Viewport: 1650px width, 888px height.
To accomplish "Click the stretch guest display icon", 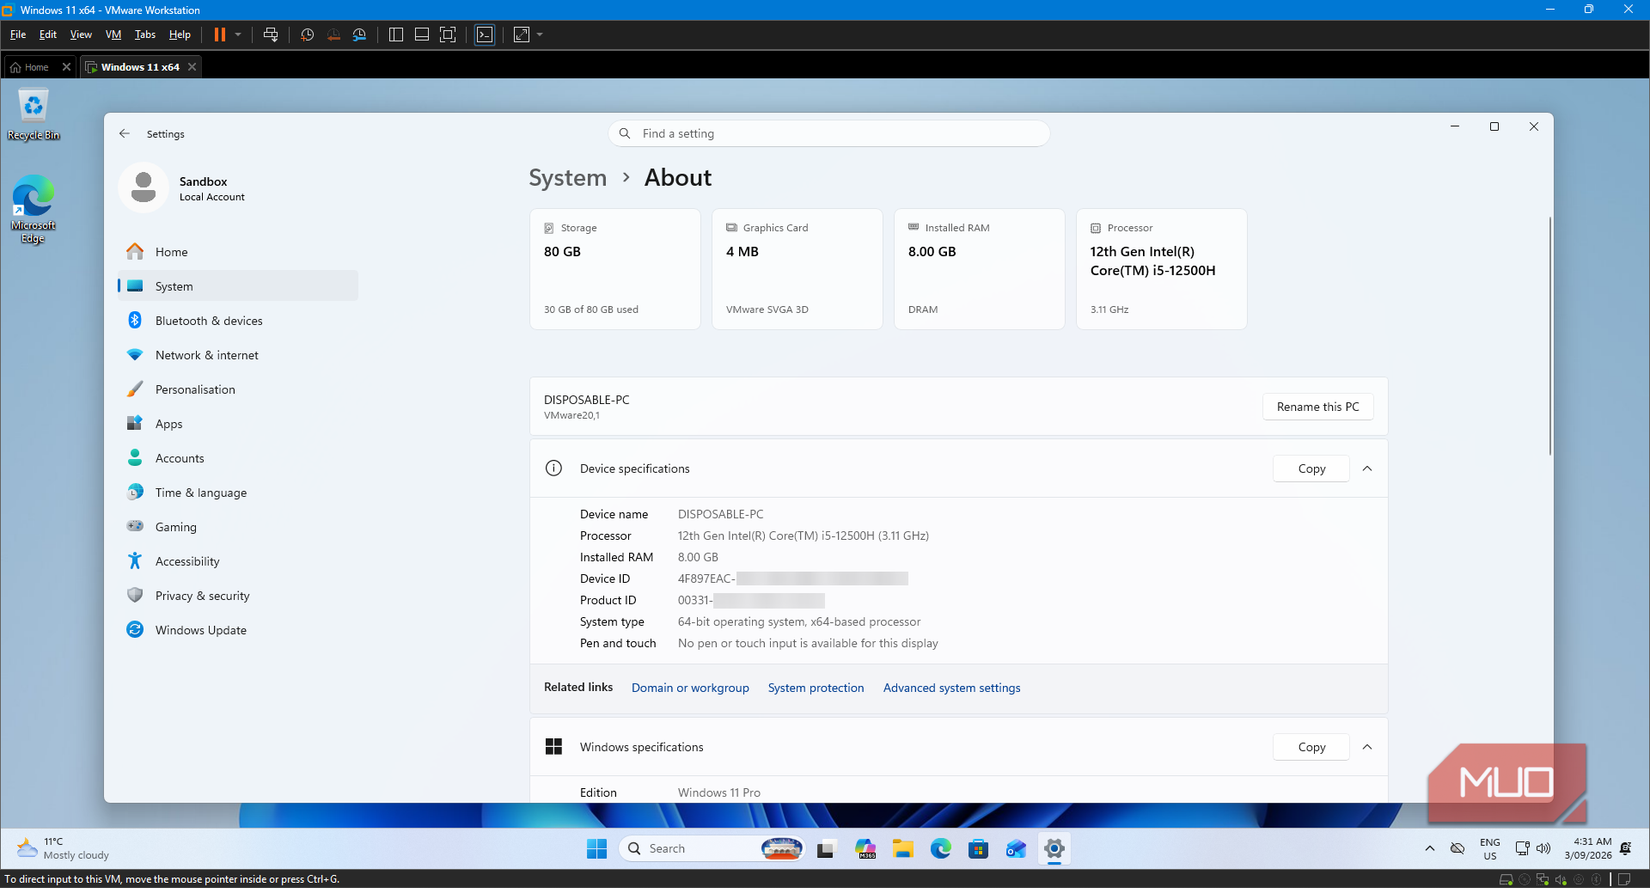I will click(x=521, y=35).
